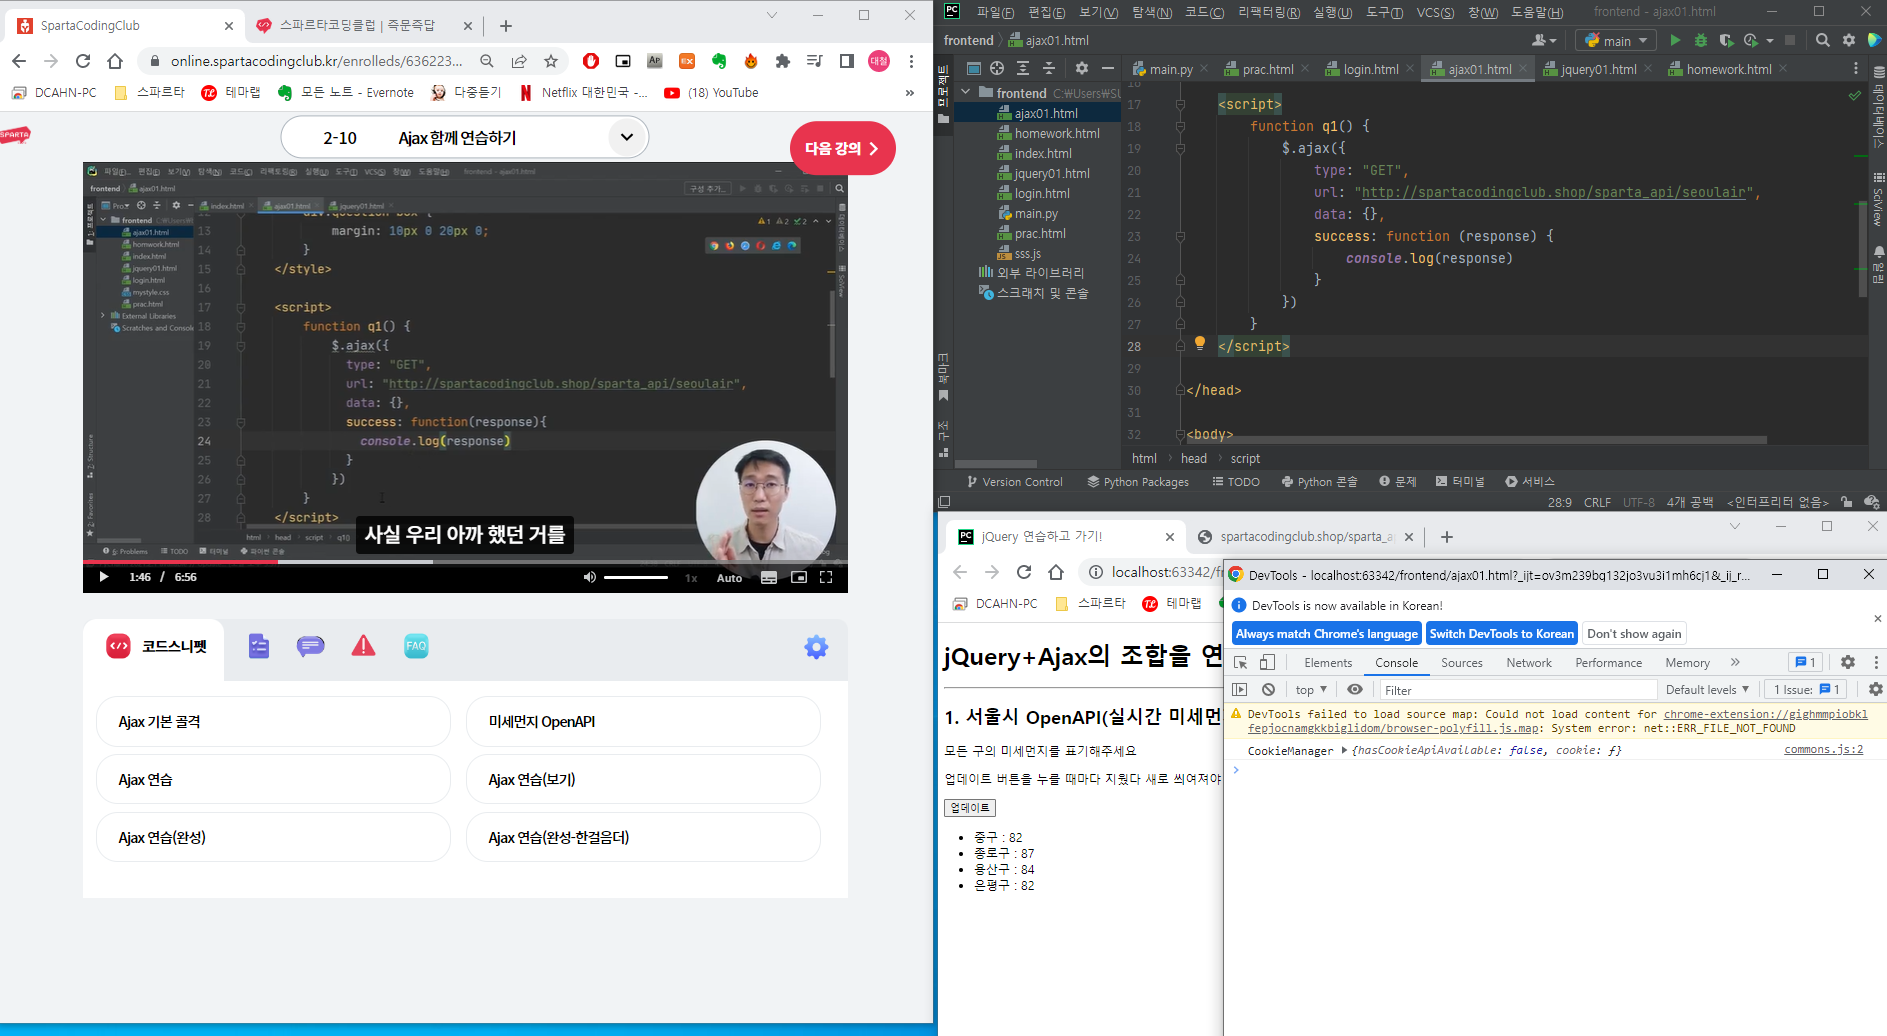Show more DevTools tabs with chevron
Viewport: 1887px width, 1036px height.
tap(1735, 662)
